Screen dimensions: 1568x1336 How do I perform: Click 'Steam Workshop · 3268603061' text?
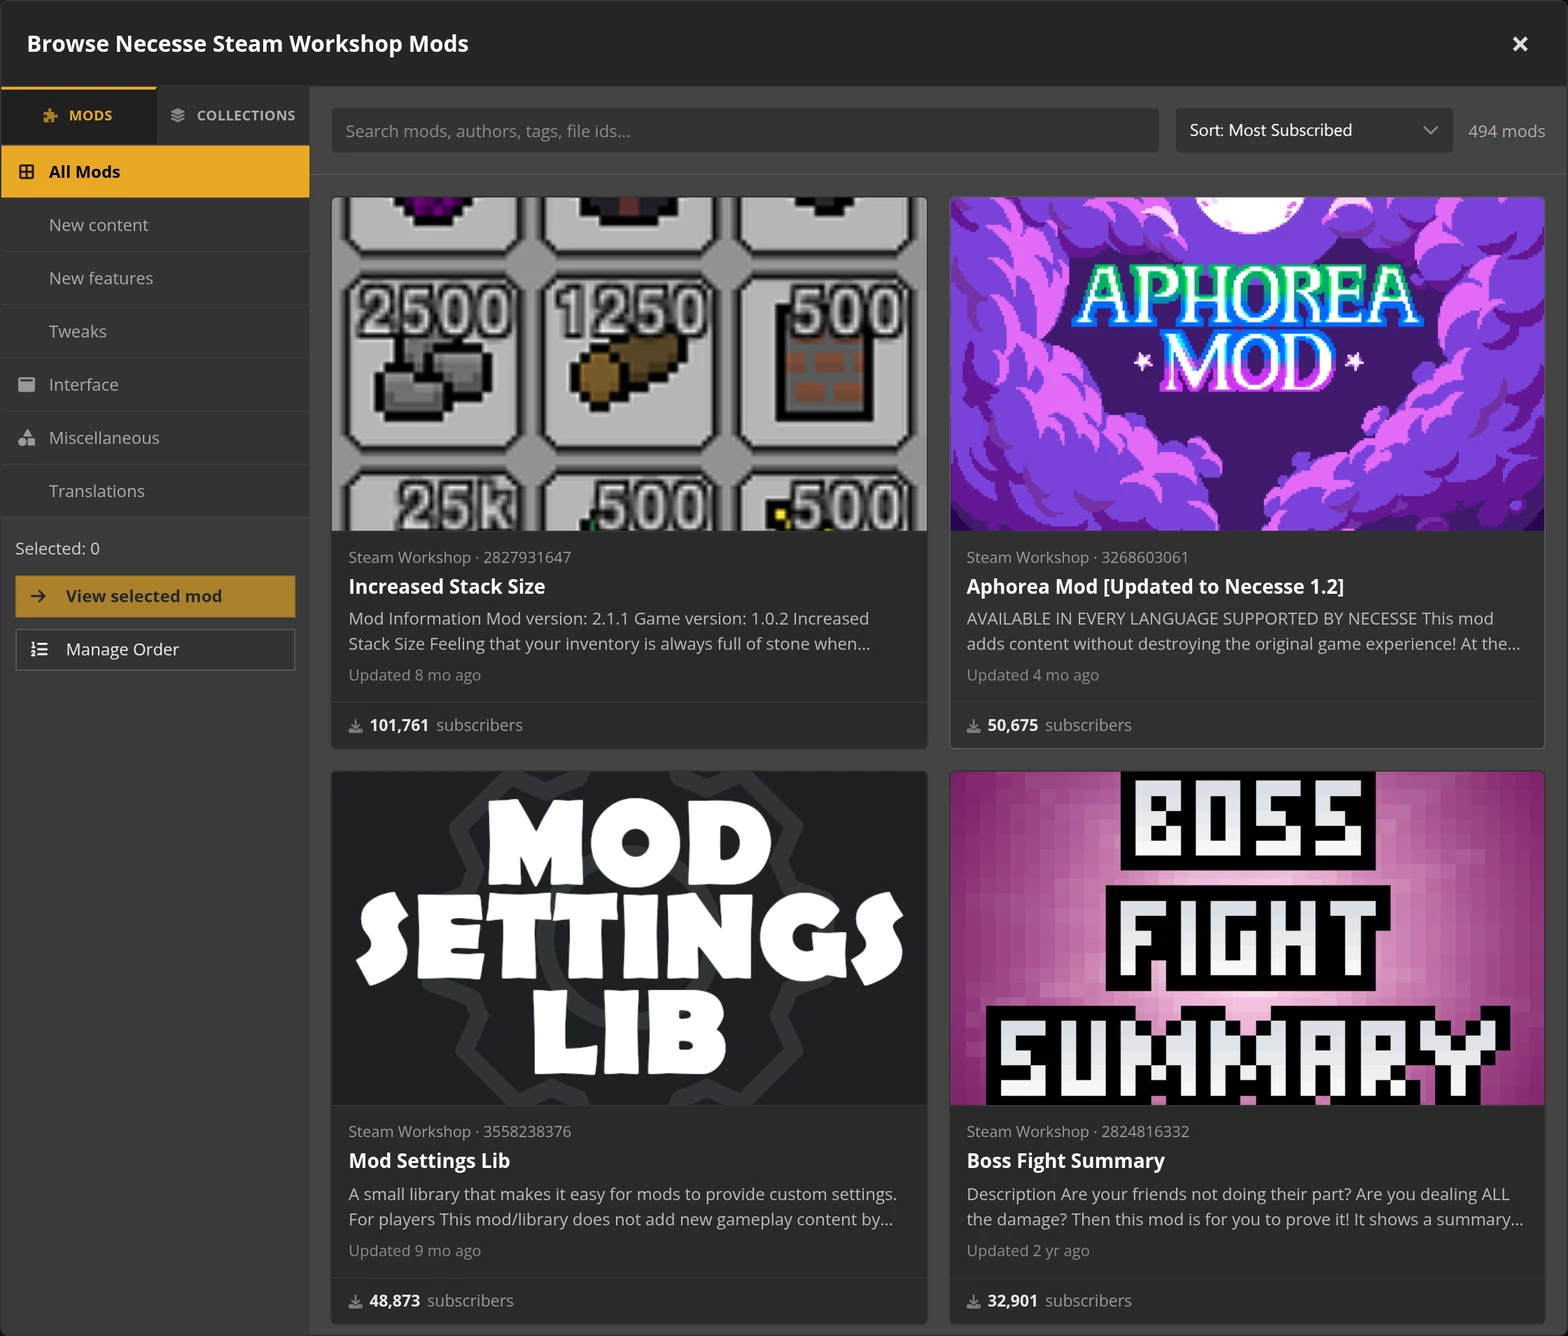pos(1077,557)
